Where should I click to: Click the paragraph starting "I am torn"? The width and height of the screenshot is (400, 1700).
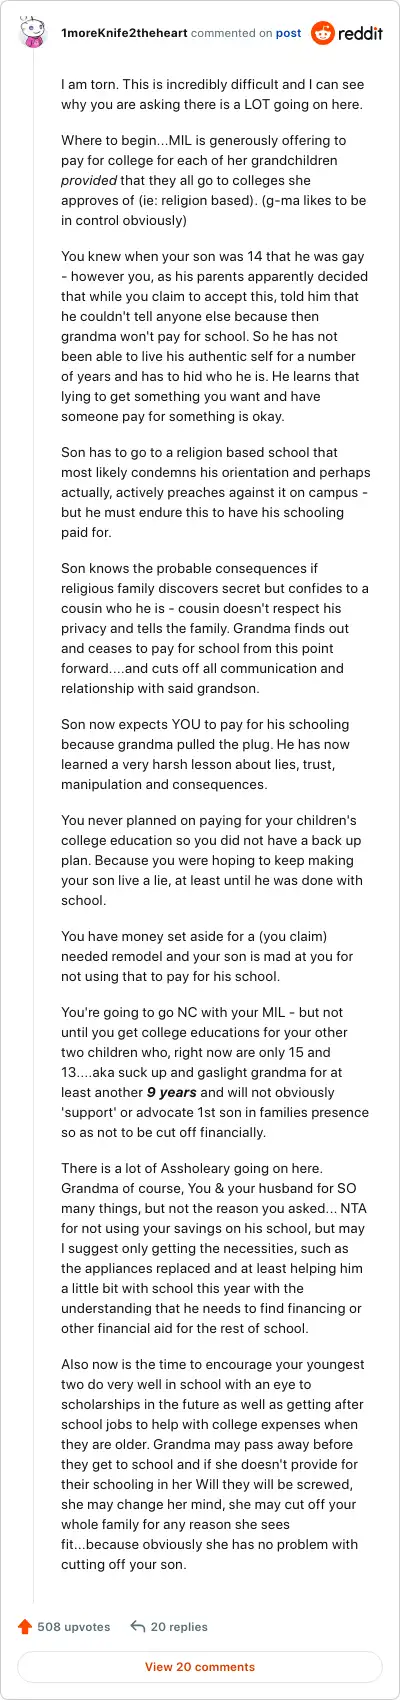(212, 96)
